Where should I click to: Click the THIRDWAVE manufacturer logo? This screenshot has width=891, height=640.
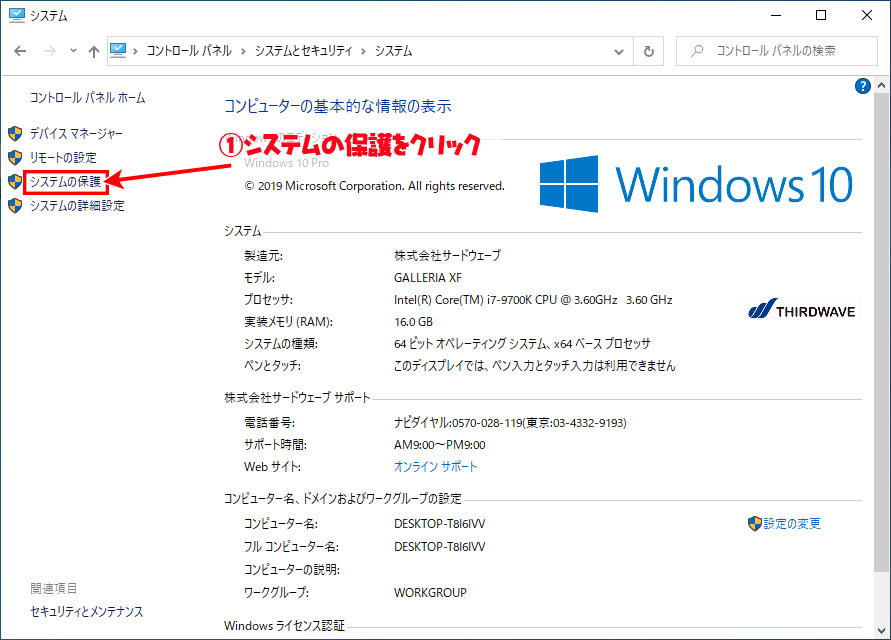tap(802, 309)
